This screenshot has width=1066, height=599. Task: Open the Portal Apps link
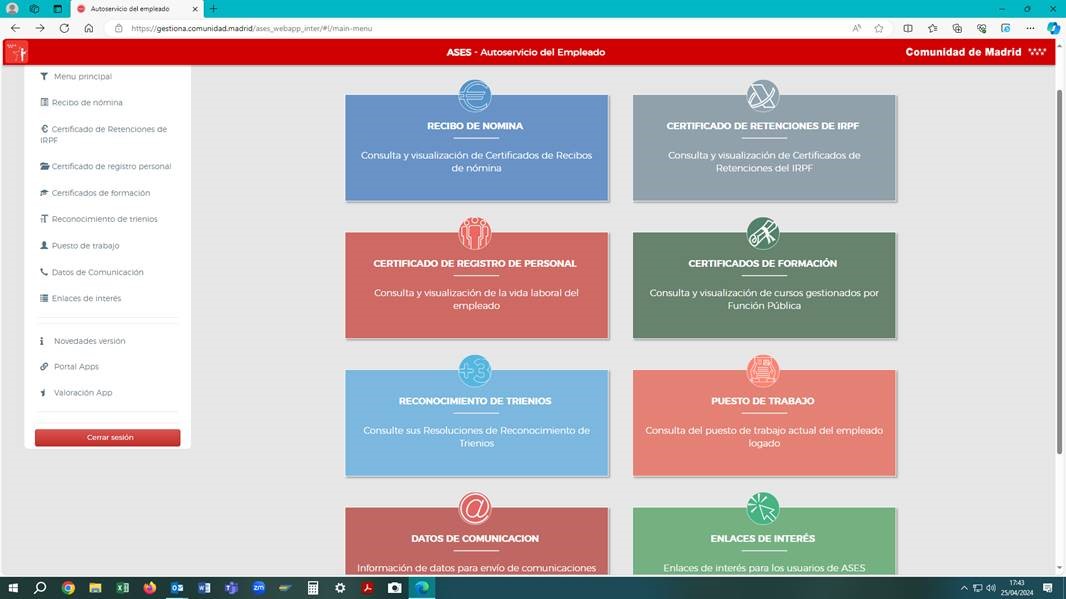click(x=76, y=367)
